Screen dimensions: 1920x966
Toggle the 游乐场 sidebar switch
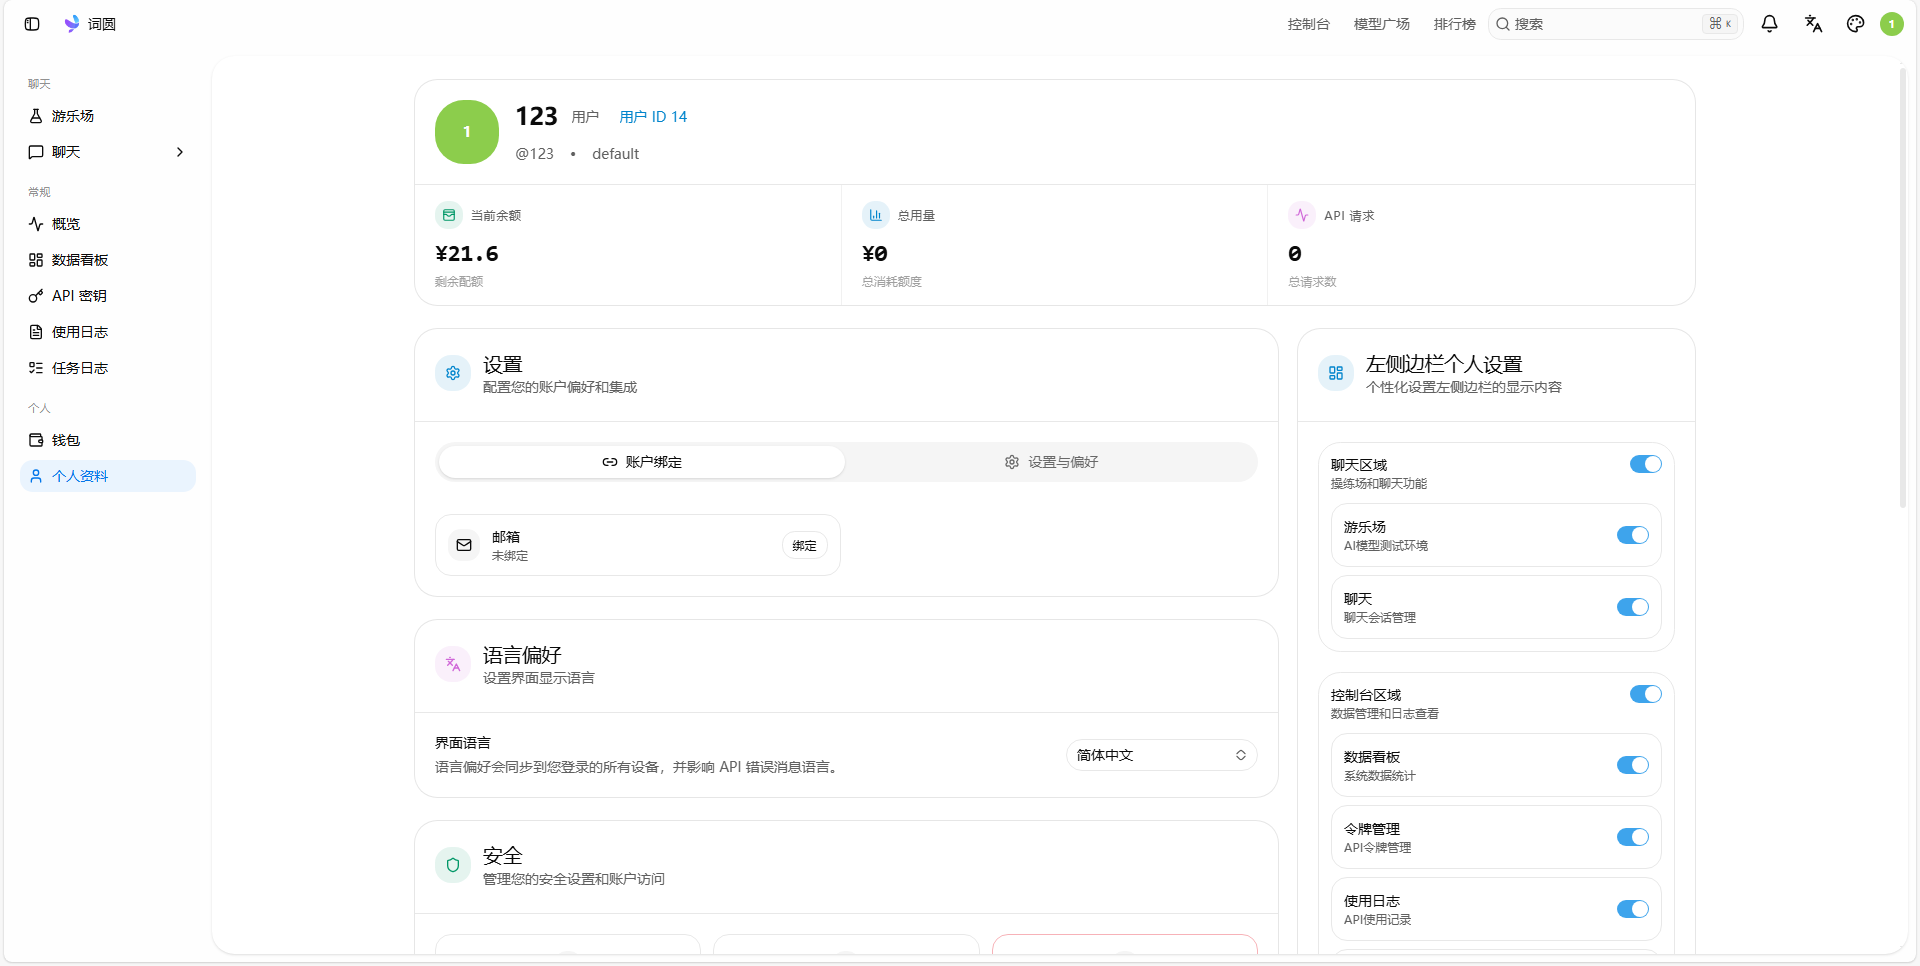coord(1632,535)
